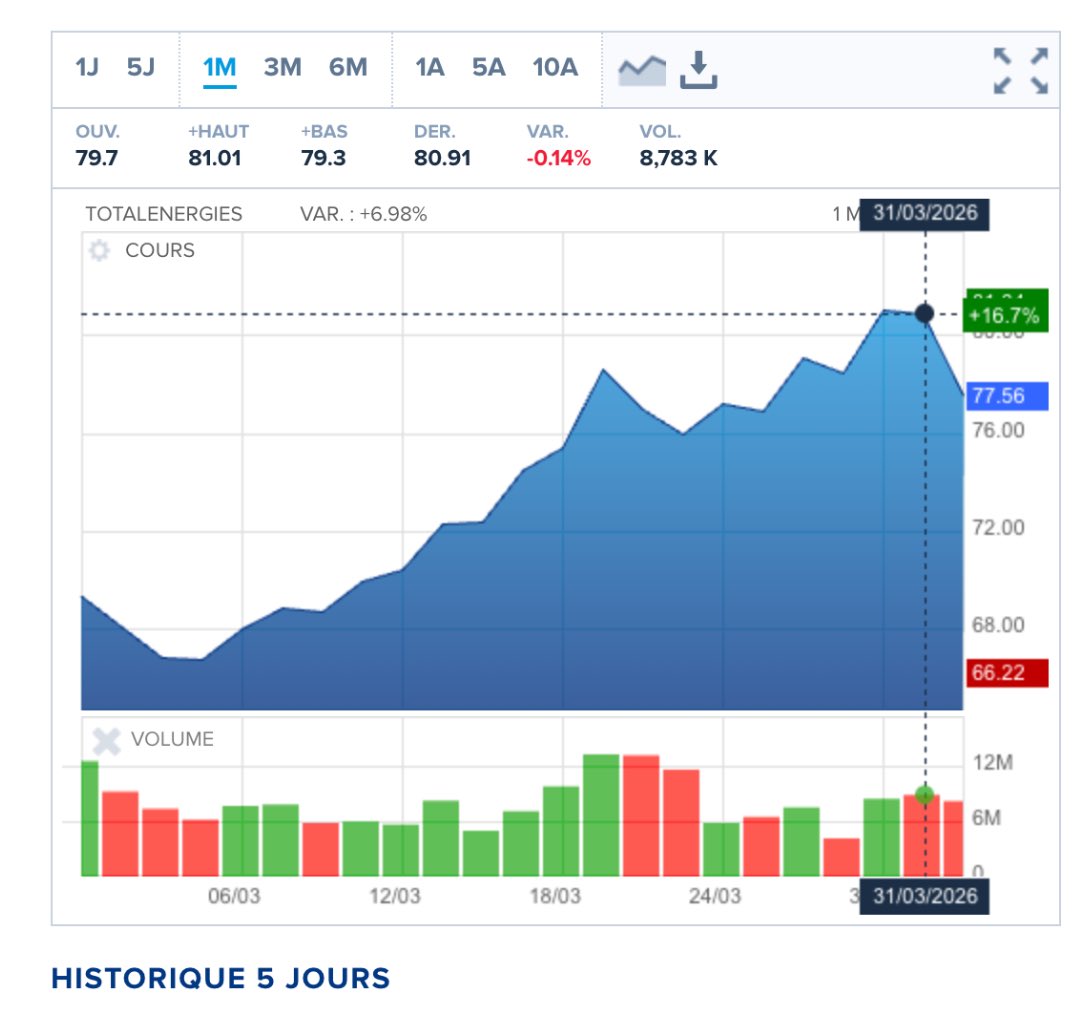Remove the VOLUME indicator panel
1080x1016 pixels.
[106, 741]
